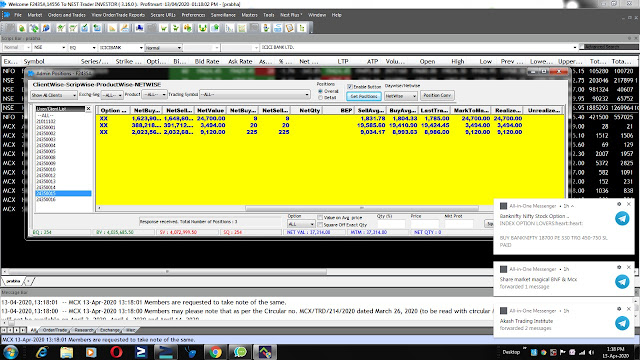Open the Preferences menu

pos(193,15)
